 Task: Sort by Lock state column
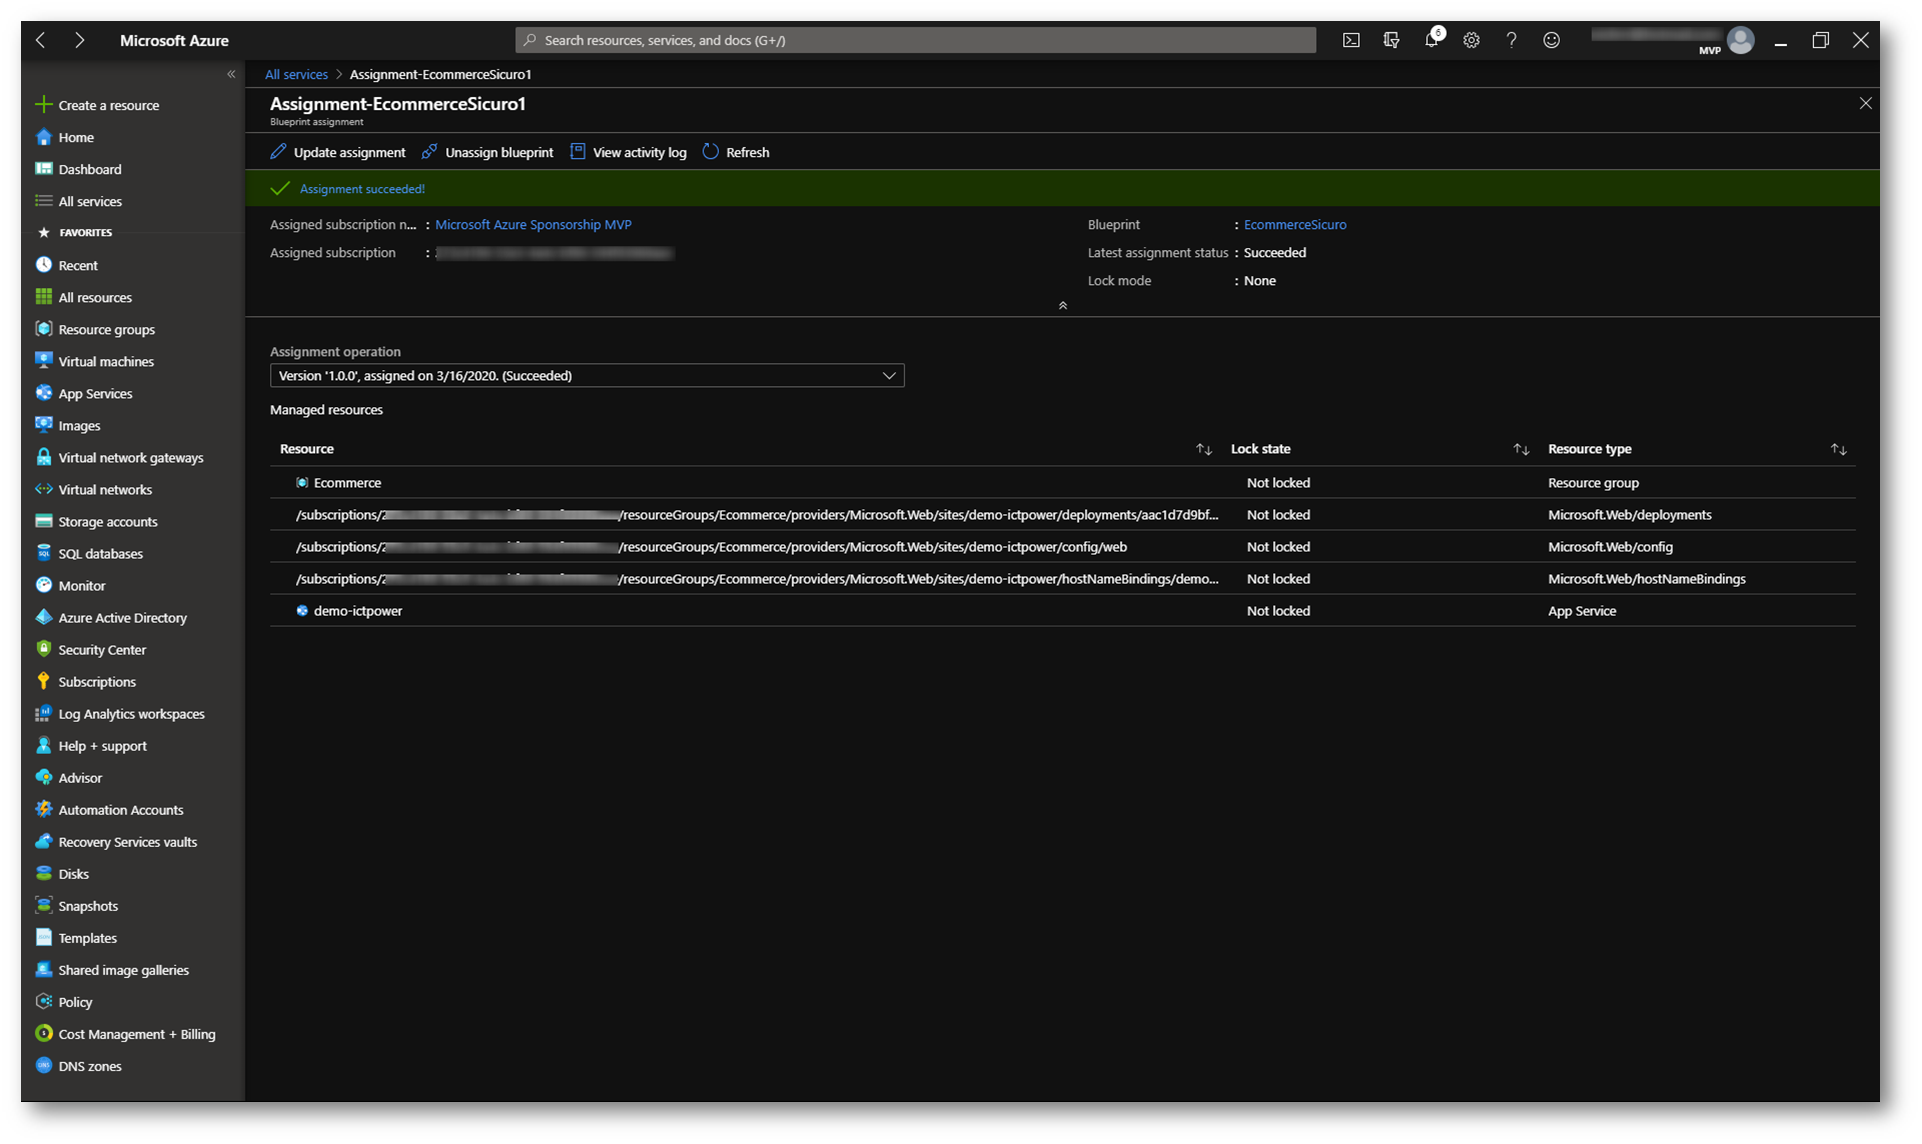tap(1521, 449)
